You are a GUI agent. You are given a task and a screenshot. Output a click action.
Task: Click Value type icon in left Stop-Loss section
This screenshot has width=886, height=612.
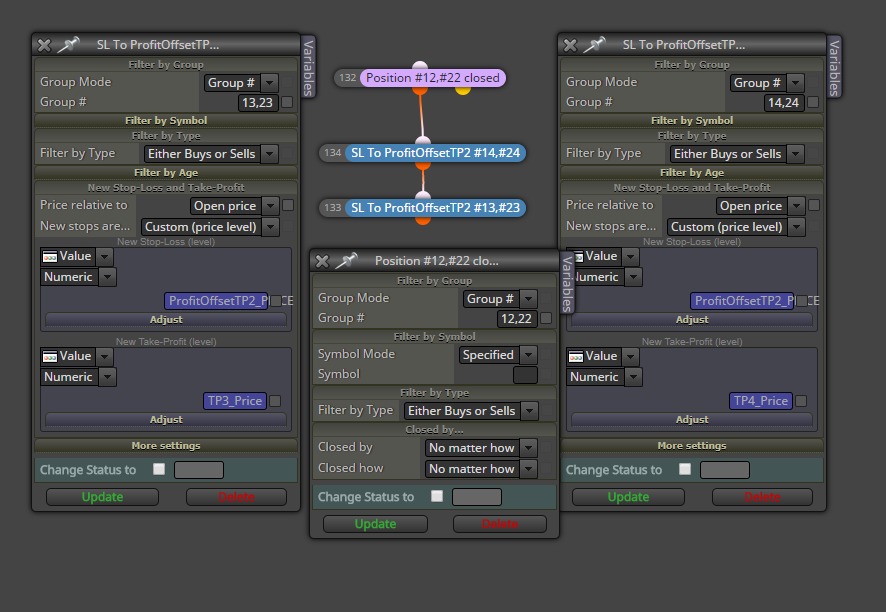tap(50, 257)
